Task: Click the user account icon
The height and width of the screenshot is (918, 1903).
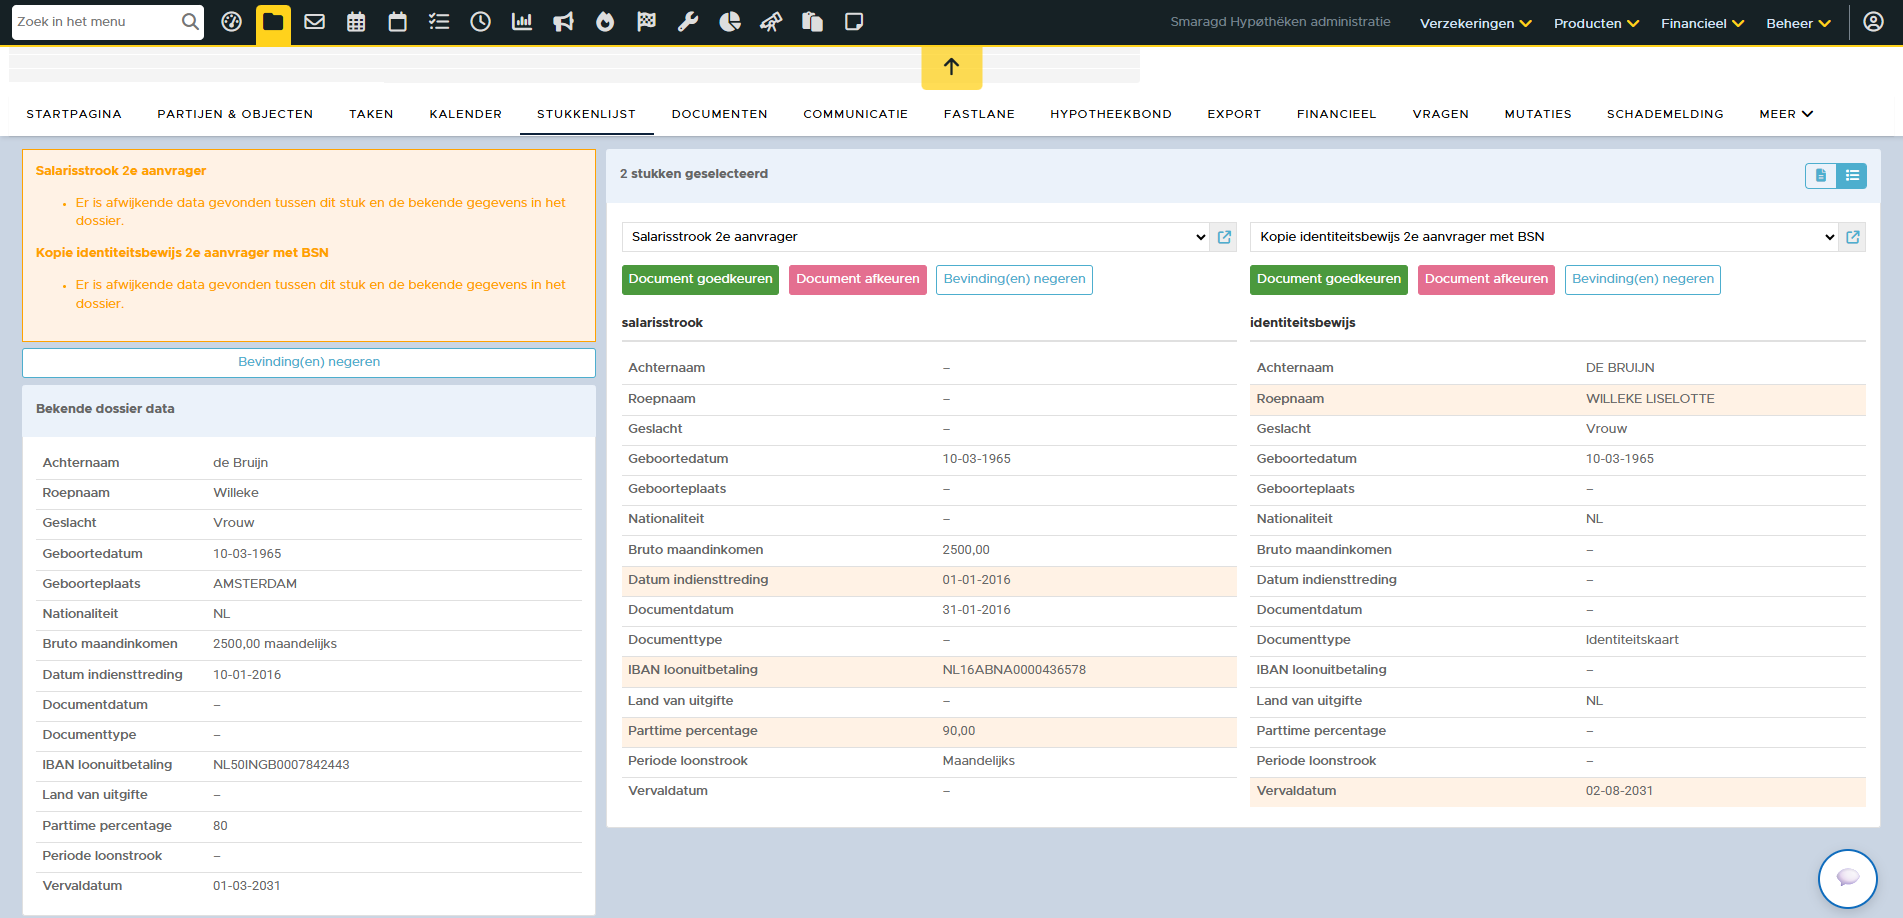Action: coord(1873,22)
